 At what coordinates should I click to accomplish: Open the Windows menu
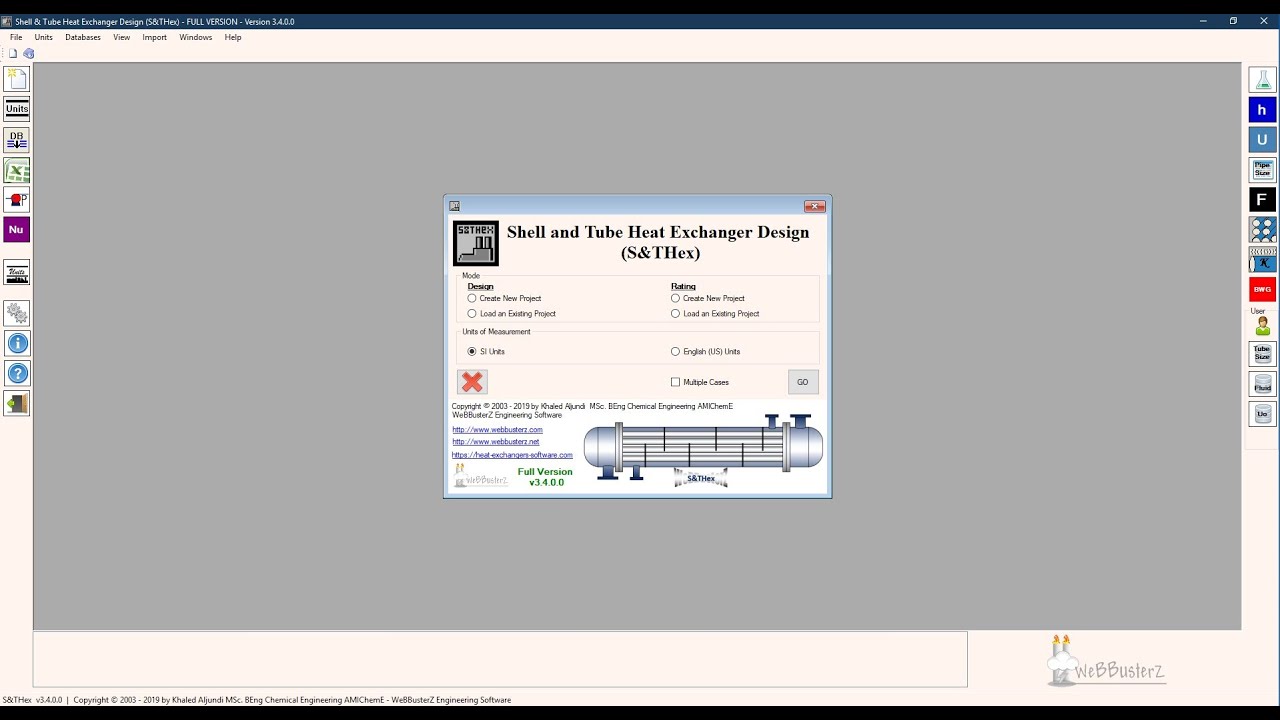point(196,37)
